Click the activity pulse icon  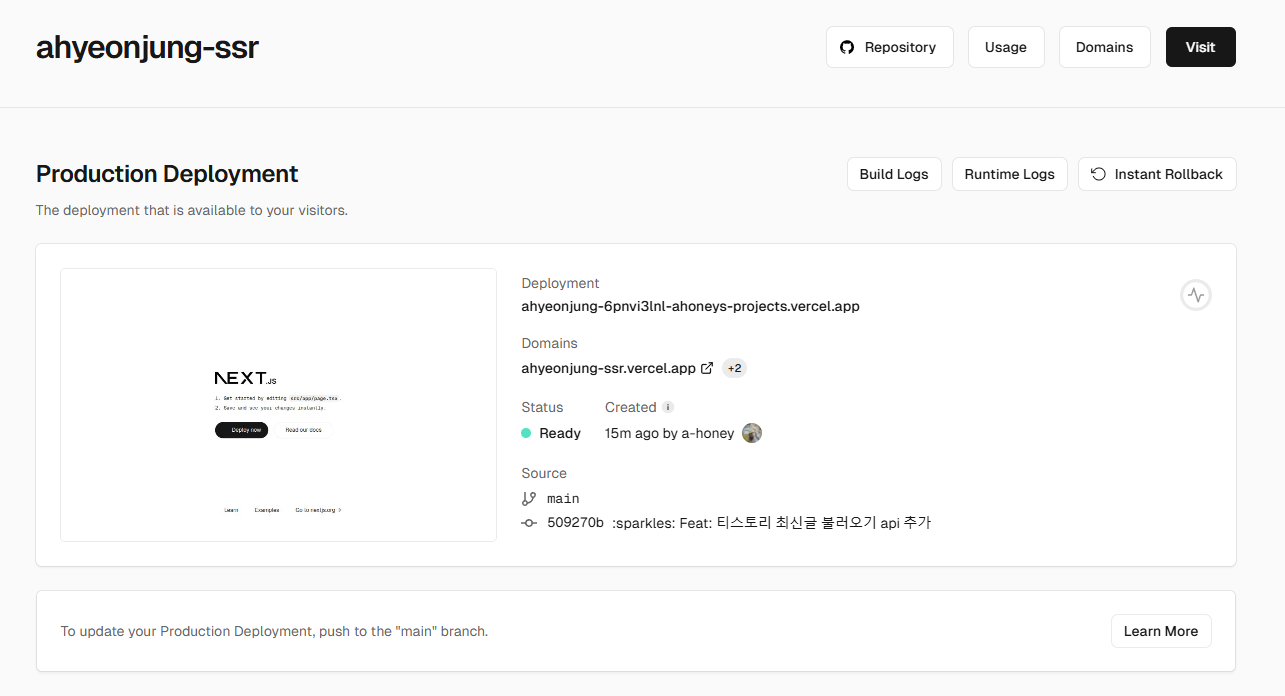click(x=1196, y=294)
